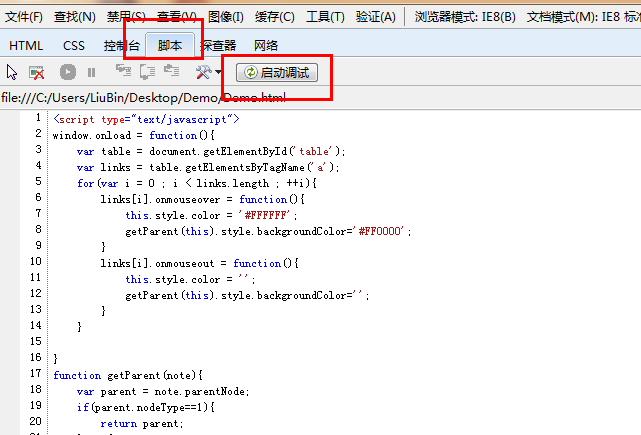Switch to the HTML tab

tap(26, 45)
